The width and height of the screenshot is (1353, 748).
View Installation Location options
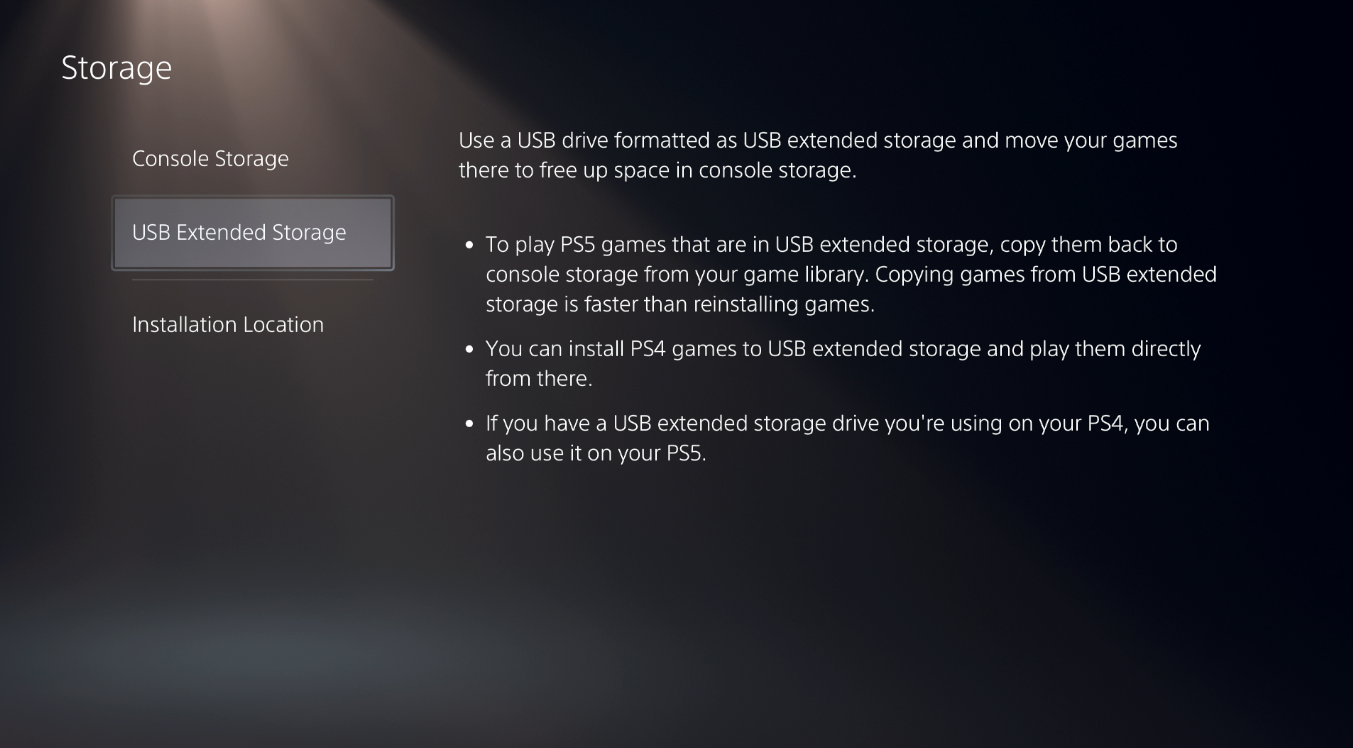pyautogui.click(x=227, y=324)
